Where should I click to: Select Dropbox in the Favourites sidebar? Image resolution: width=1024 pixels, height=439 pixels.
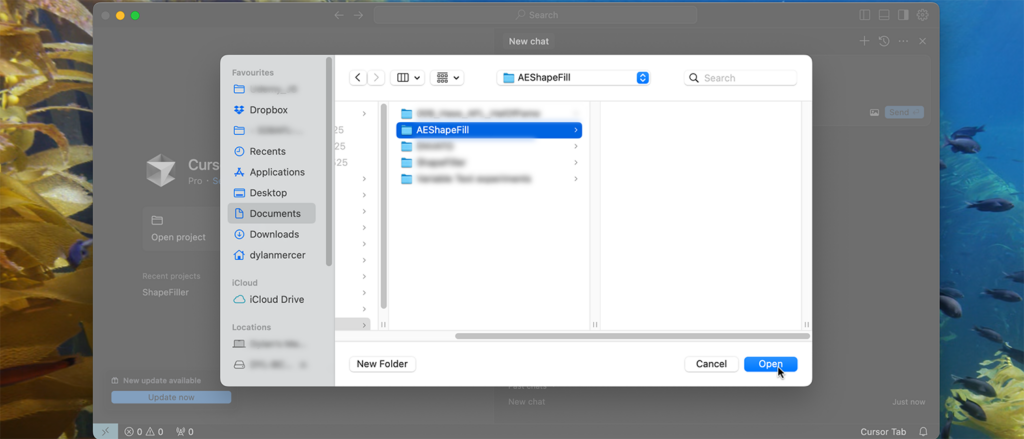pos(268,110)
